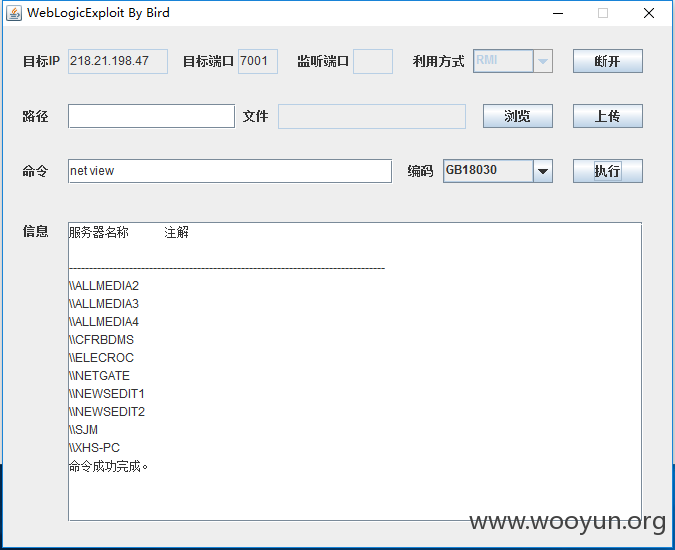Viewport: 675px width, 550px height.
Task: Click the \\ALLMEDIA4 line in output
Action: click(x=104, y=322)
